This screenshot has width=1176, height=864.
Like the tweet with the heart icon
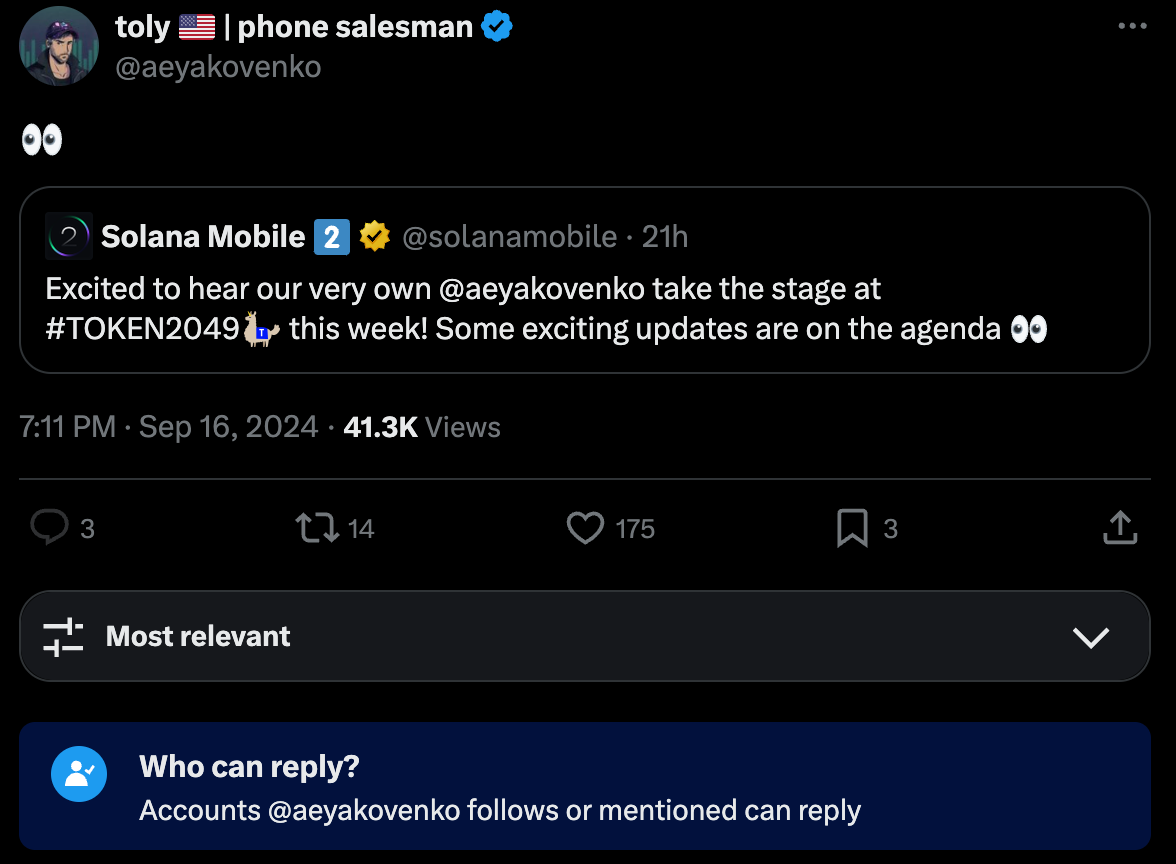tap(585, 527)
